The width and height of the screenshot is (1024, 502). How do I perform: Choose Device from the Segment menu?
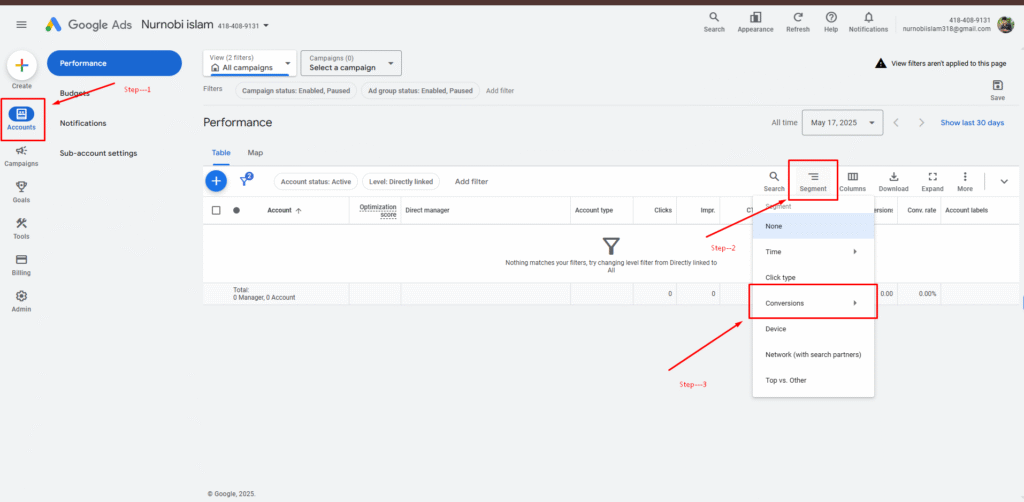[x=776, y=329]
